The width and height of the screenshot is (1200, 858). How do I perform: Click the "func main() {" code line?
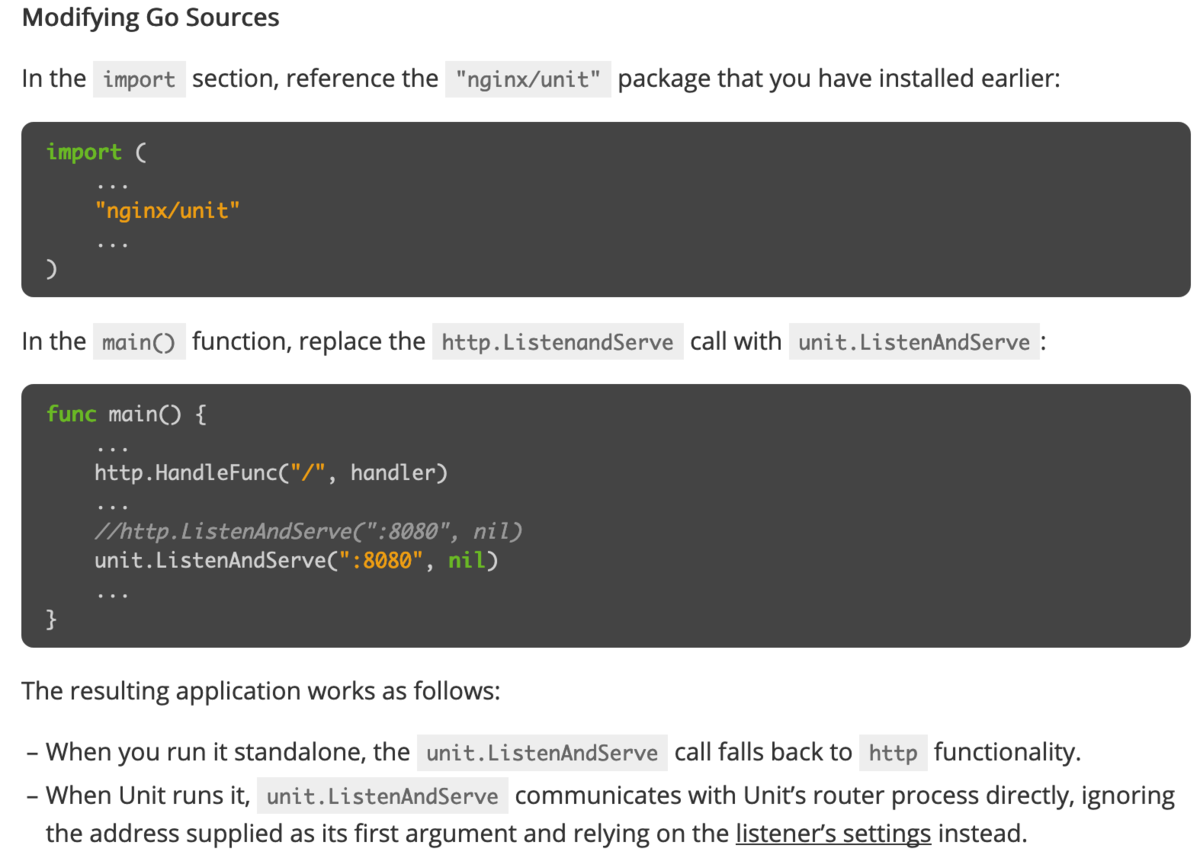[126, 414]
